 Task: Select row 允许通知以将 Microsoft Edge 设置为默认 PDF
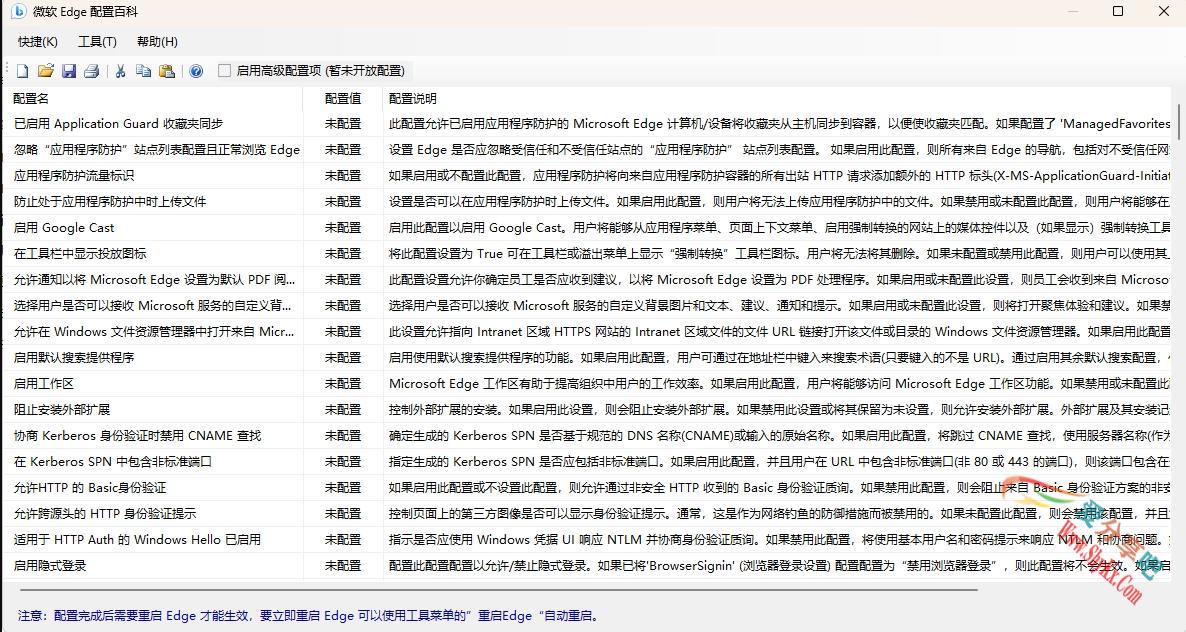click(587, 280)
